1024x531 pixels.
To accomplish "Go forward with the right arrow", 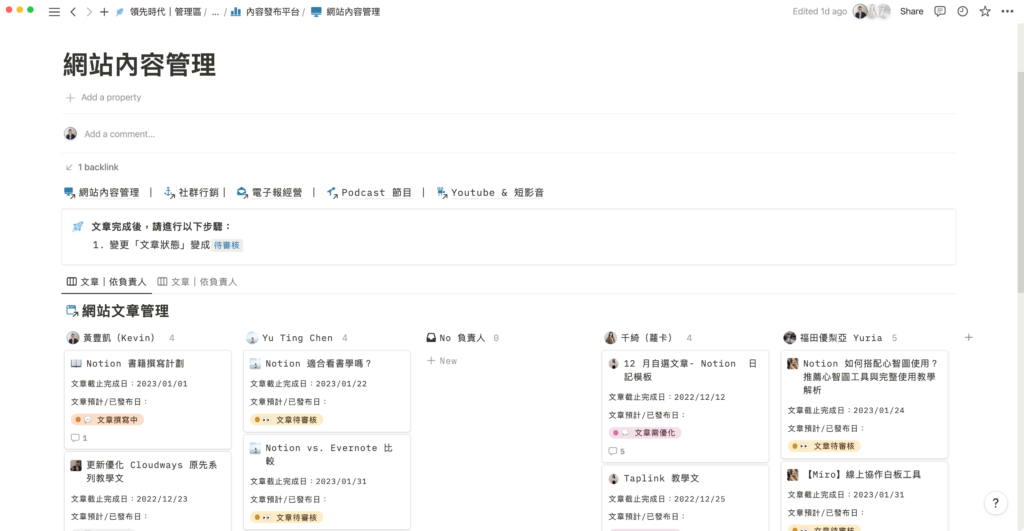I will point(89,12).
